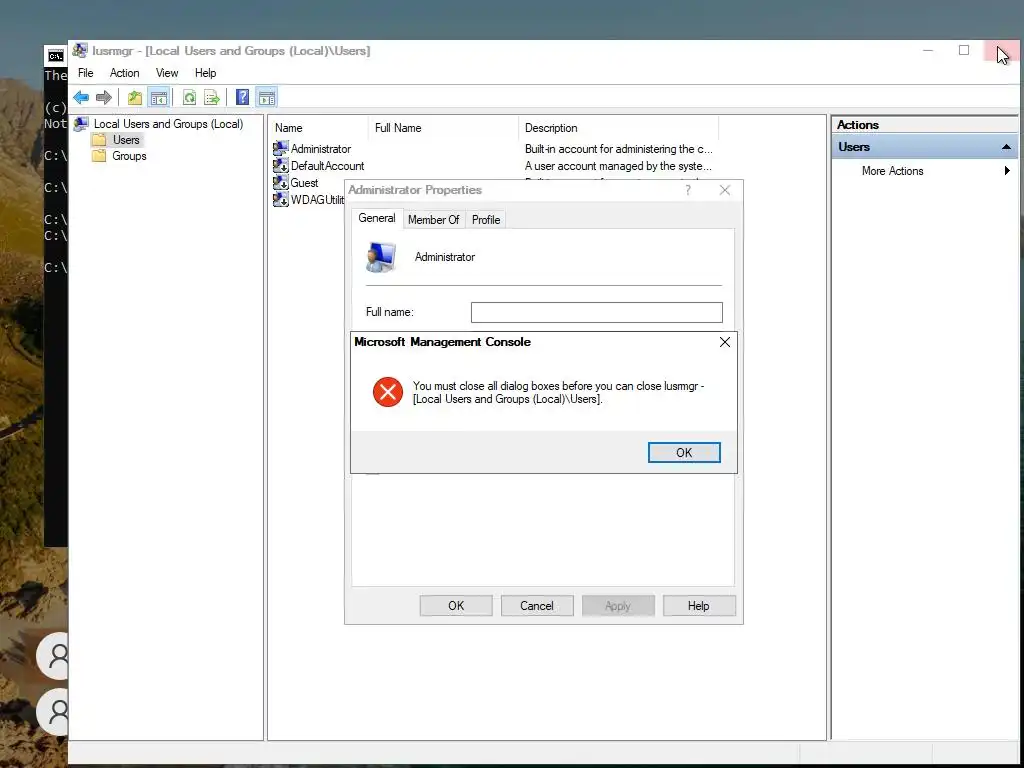1024x768 pixels.
Task: Select the Guest name text
Action: 304,183
